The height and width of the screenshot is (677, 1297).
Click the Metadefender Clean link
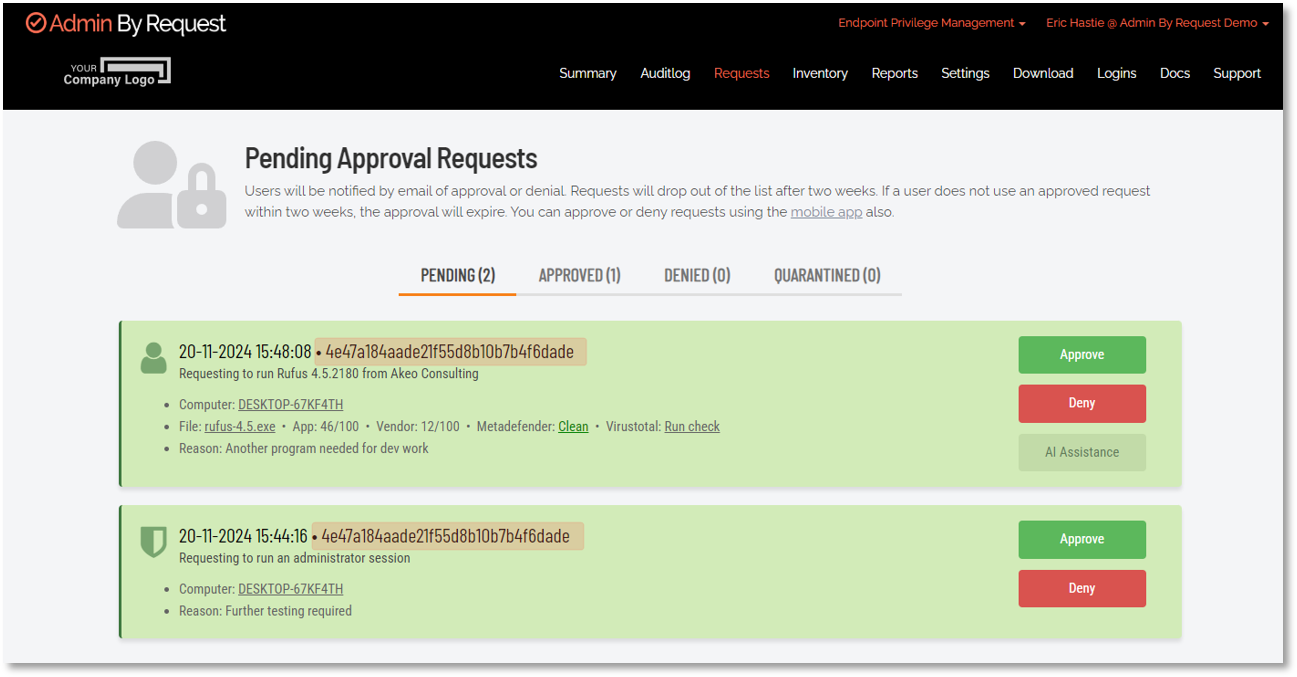573,427
